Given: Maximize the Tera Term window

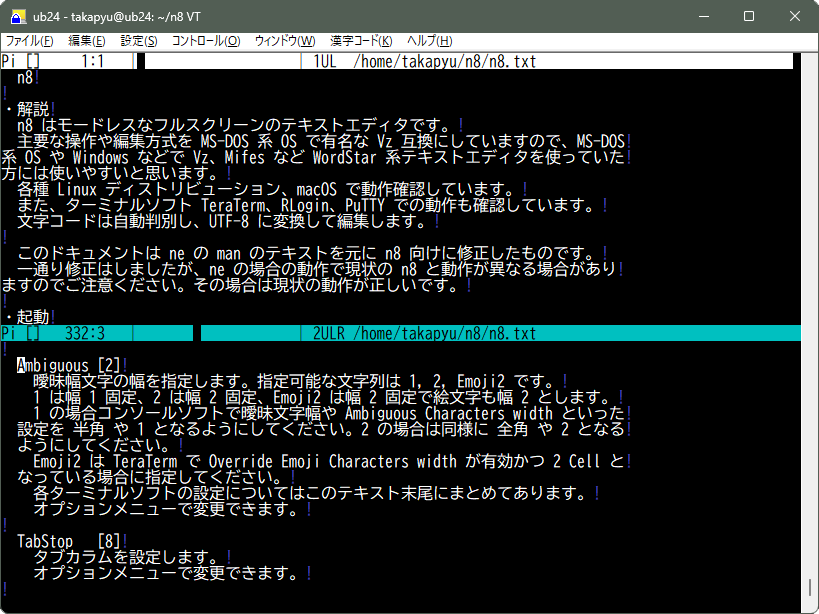Looking at the screenshot, I should click(749, 17).
